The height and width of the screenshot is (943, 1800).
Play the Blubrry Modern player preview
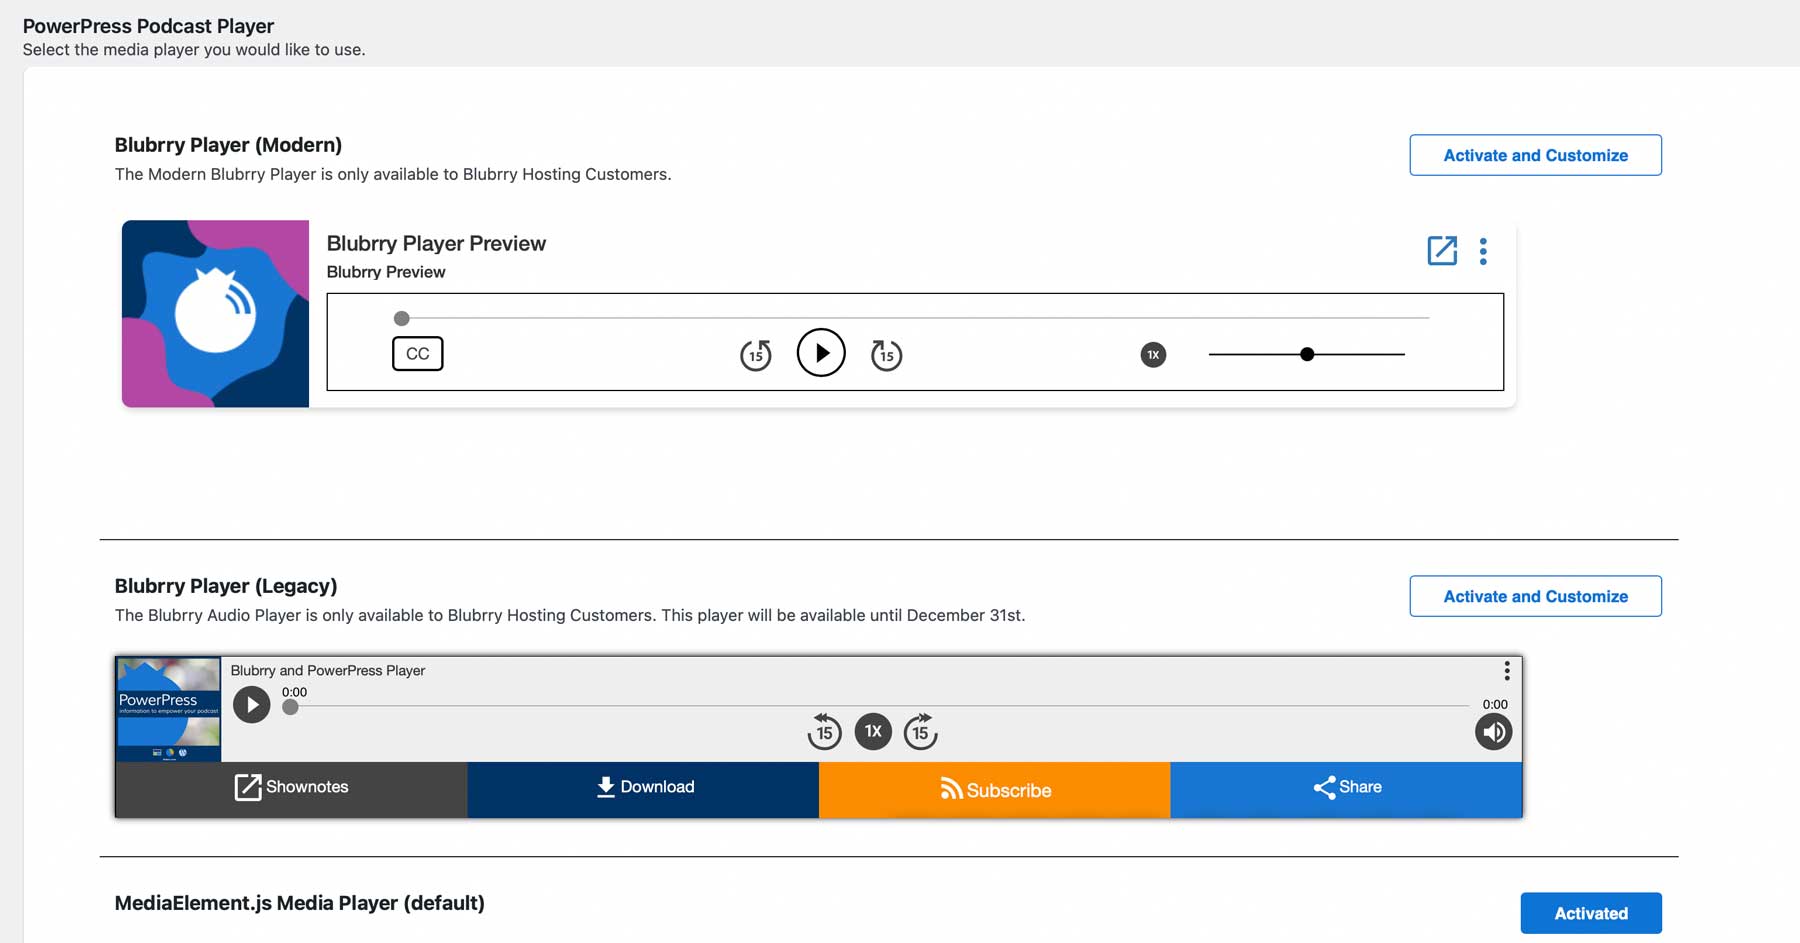pos(820,353)
